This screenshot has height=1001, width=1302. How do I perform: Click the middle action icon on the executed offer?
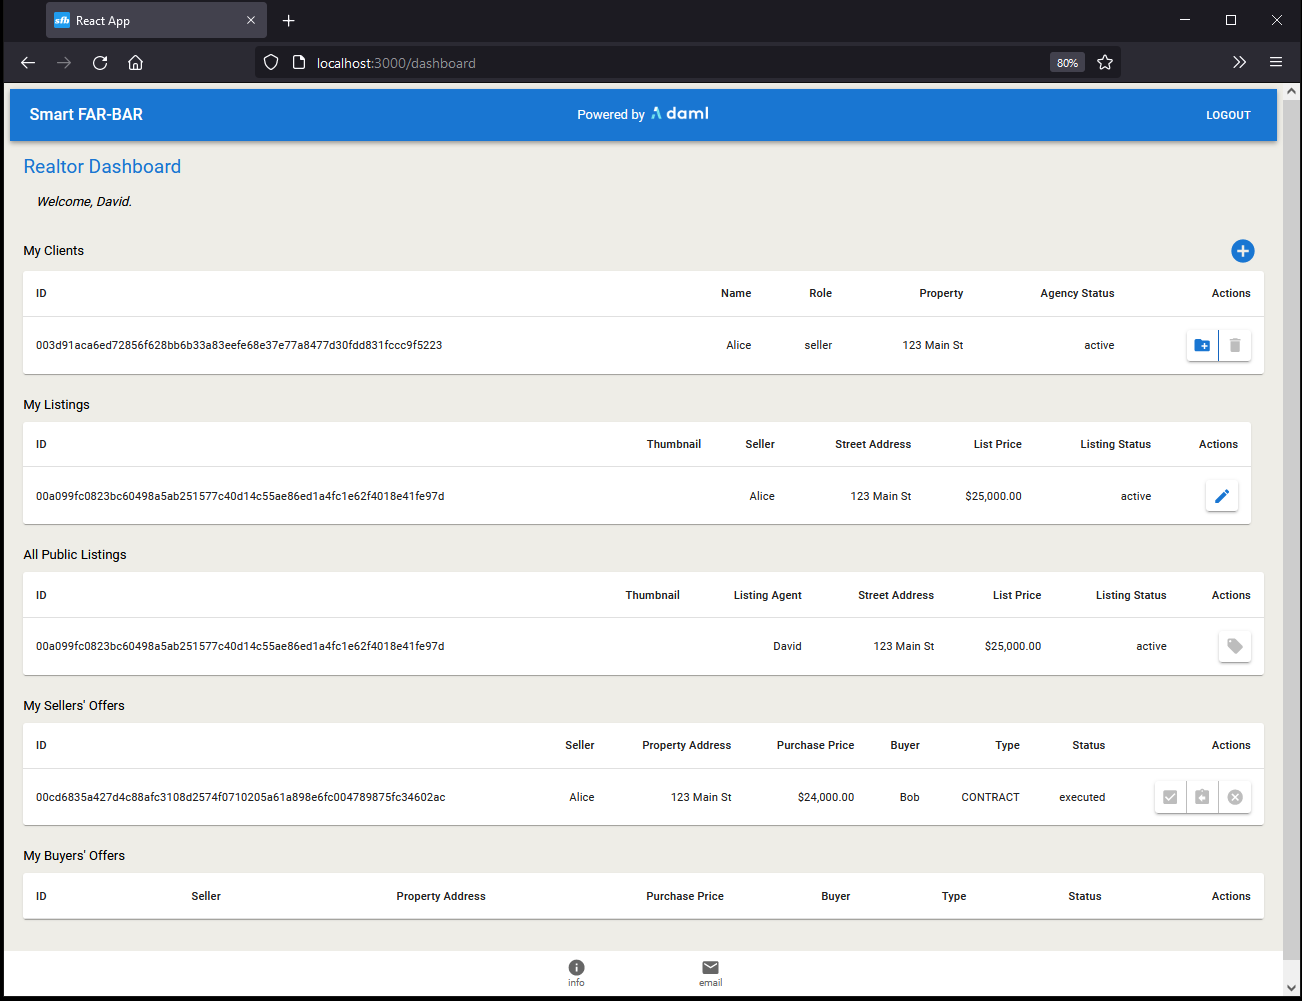click(x=1202, y=797)
